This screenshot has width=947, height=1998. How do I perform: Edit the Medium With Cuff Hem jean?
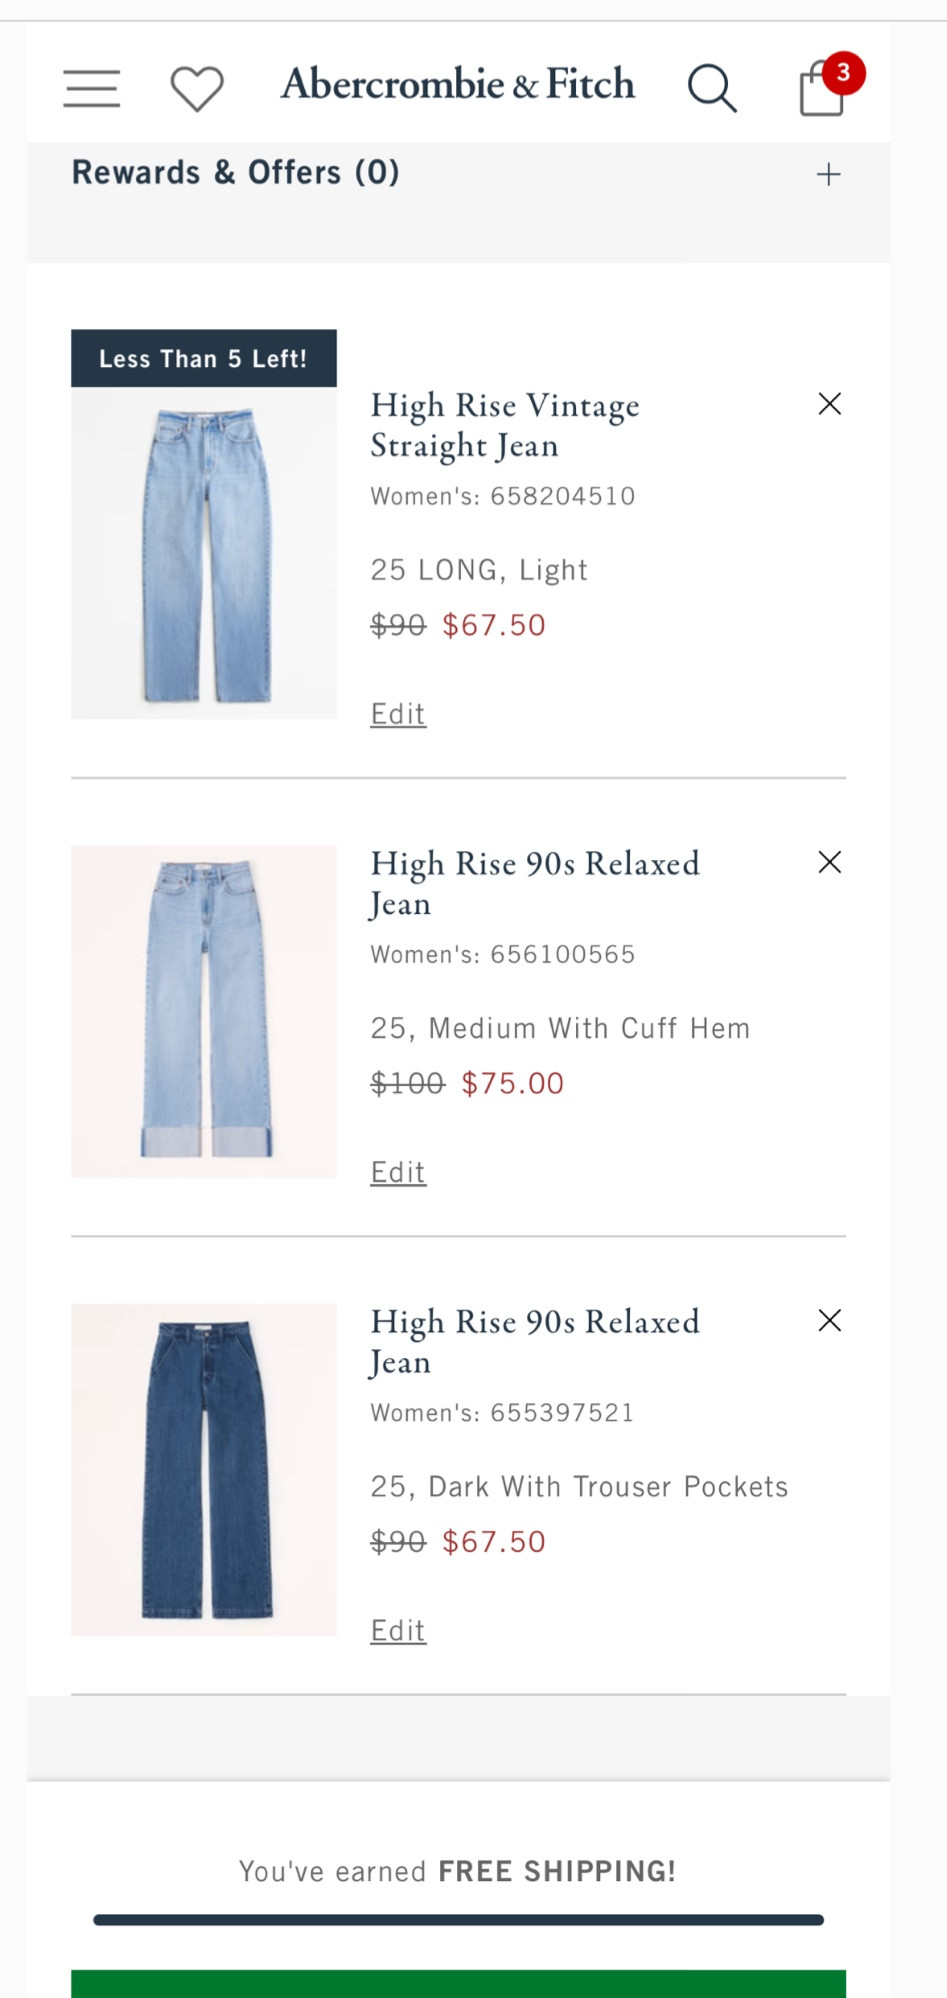[397, 1171]
